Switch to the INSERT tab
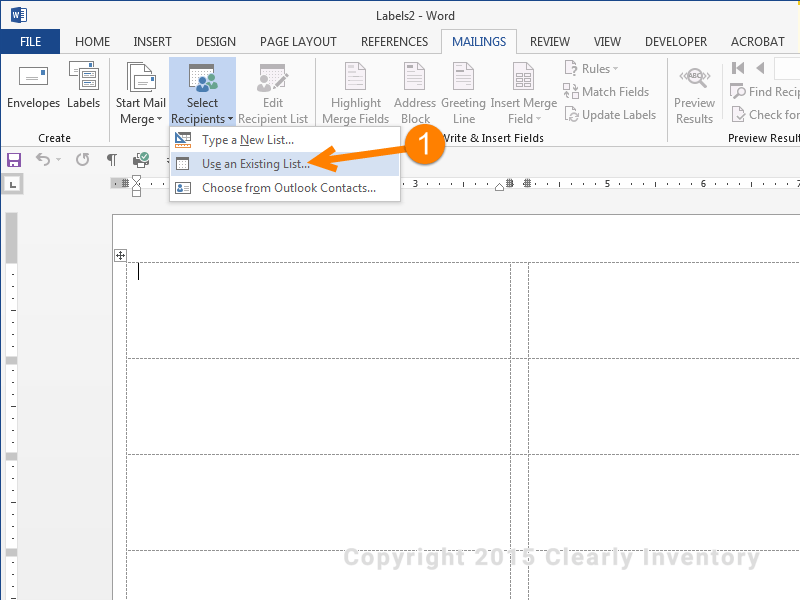The height and width of the screenshot is (600, 800). 152,42
